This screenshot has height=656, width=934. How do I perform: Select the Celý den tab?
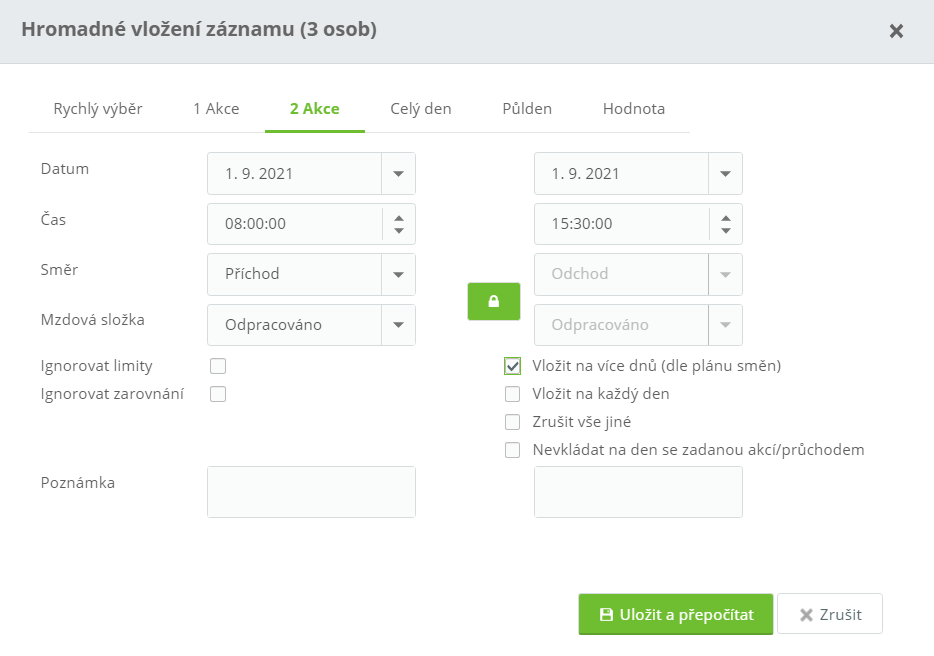coord(421,108)
